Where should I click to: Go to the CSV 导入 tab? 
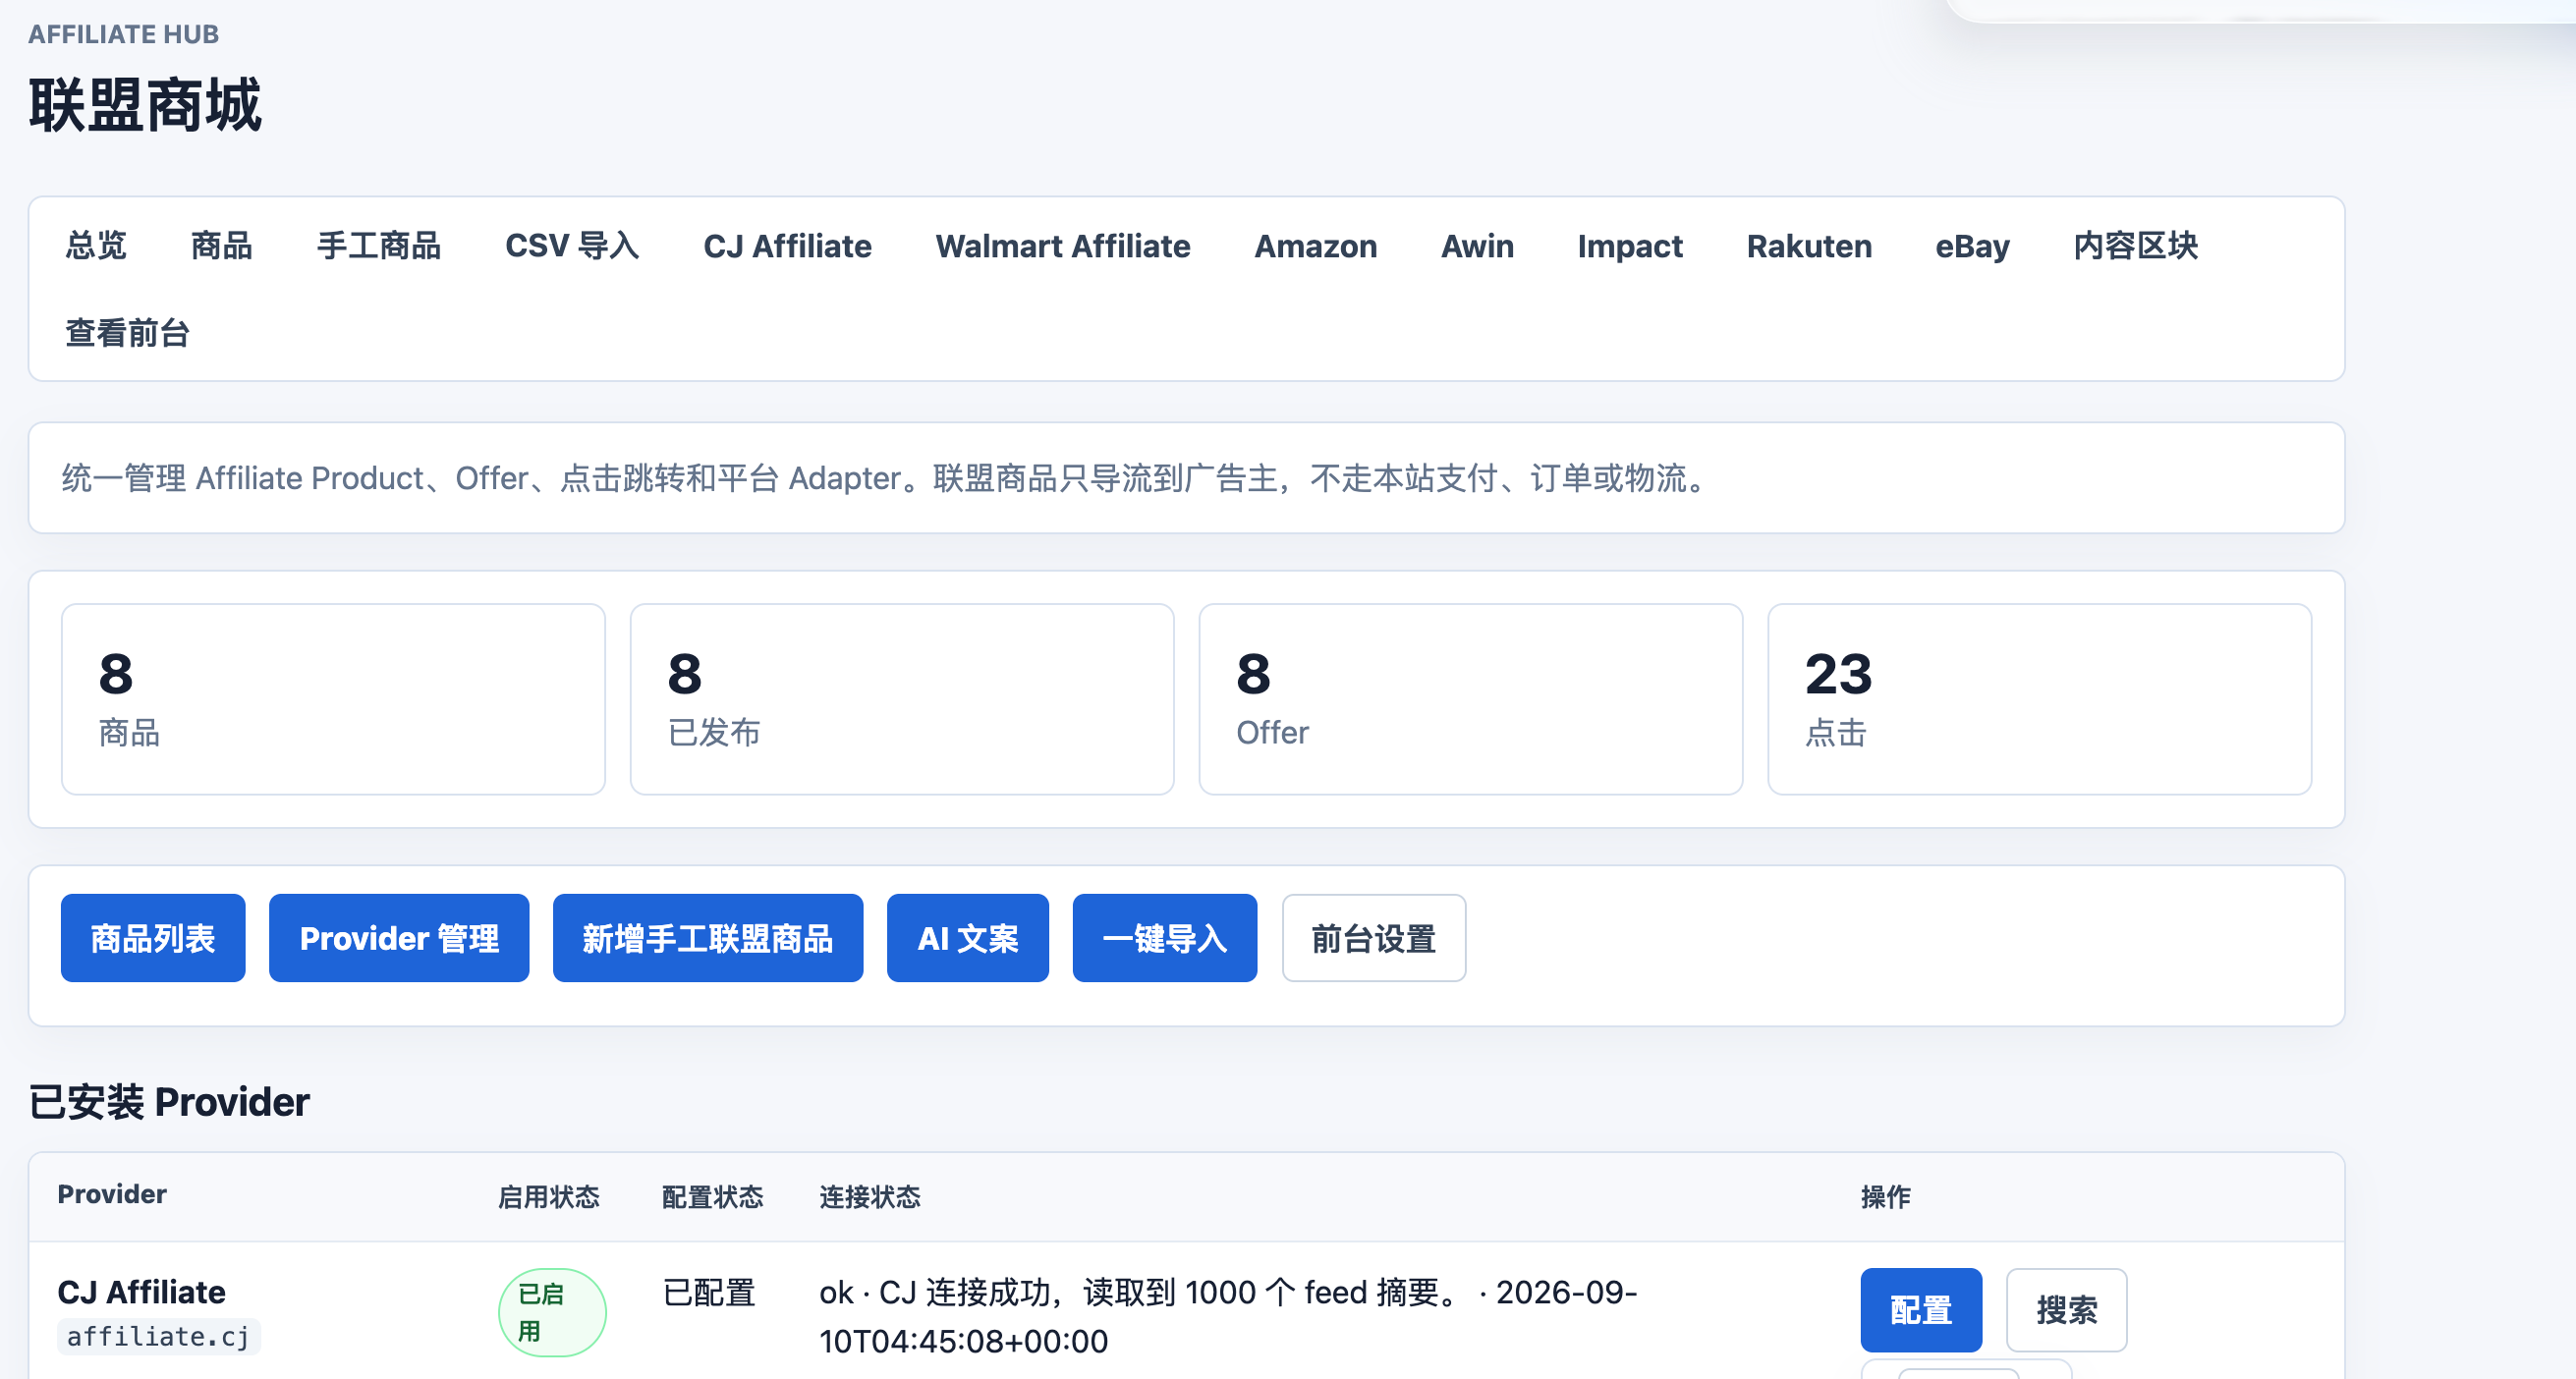[x=572, y=246]
